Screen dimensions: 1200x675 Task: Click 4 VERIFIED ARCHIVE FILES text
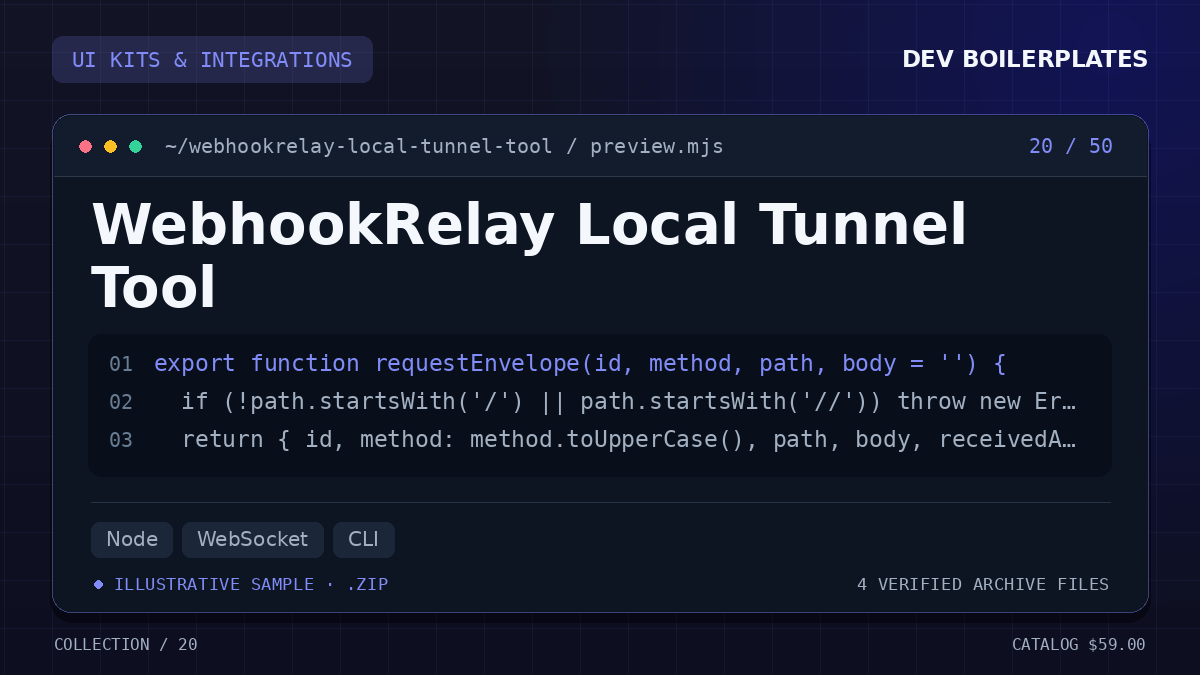click(x=983, y=584)
